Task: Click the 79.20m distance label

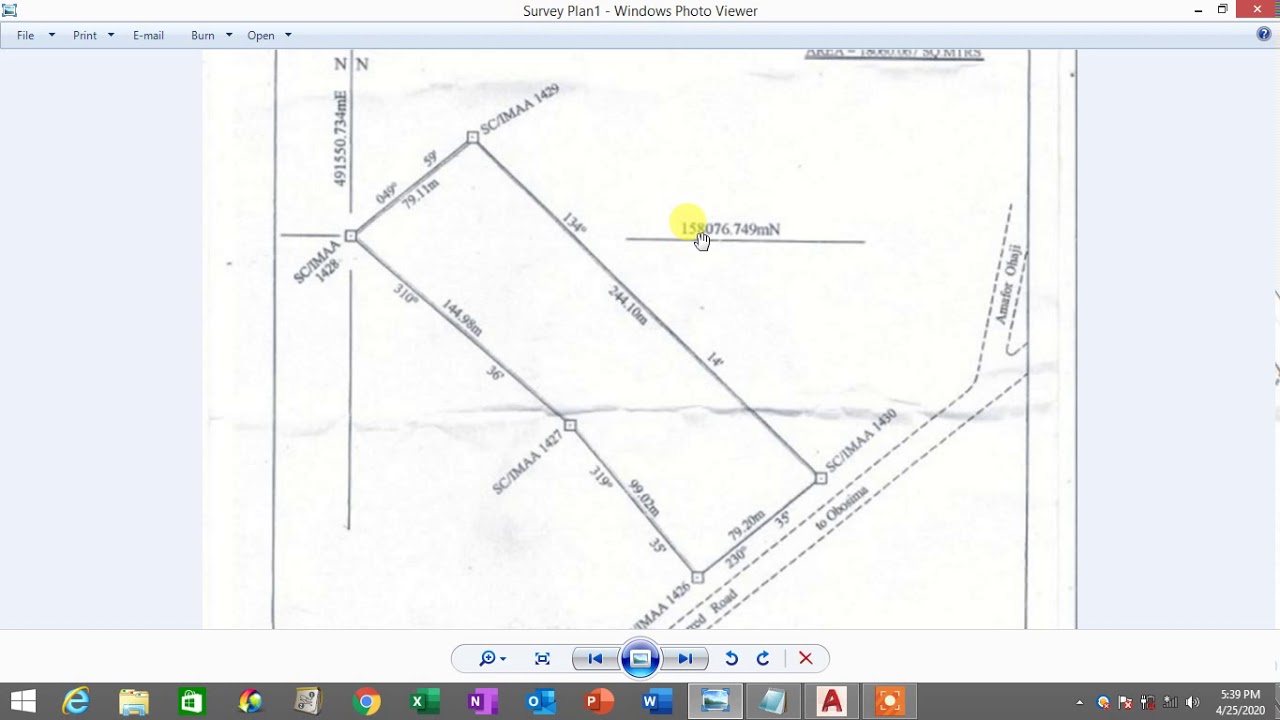Action: [746, 524]
